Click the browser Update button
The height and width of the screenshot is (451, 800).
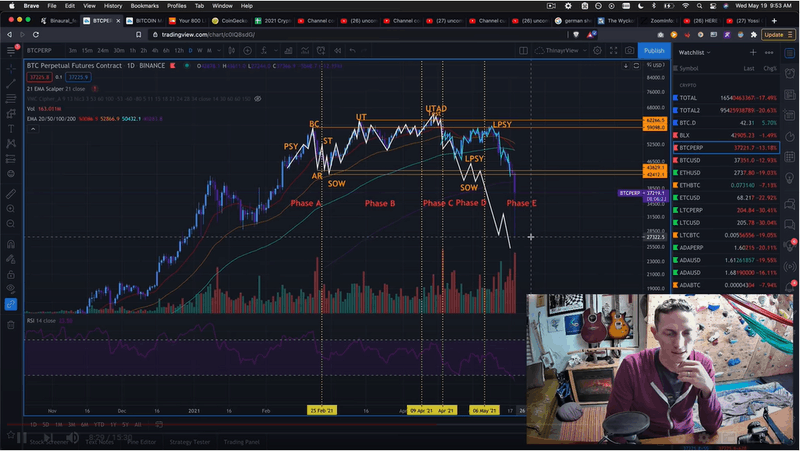[x=778, y=35]
